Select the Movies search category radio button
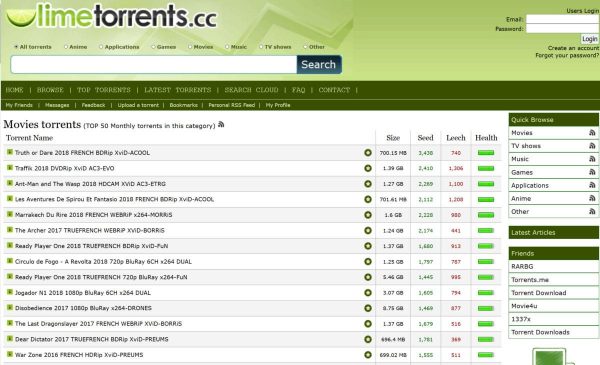Image resolution: width=600 pixels, height=365 pixels. click(x=190, y=47)
